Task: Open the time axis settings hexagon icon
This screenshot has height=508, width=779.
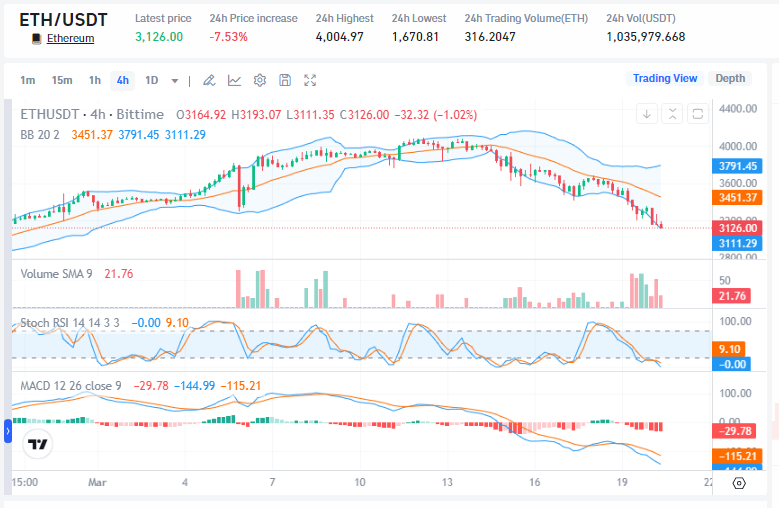Action: tap(739, 482)
